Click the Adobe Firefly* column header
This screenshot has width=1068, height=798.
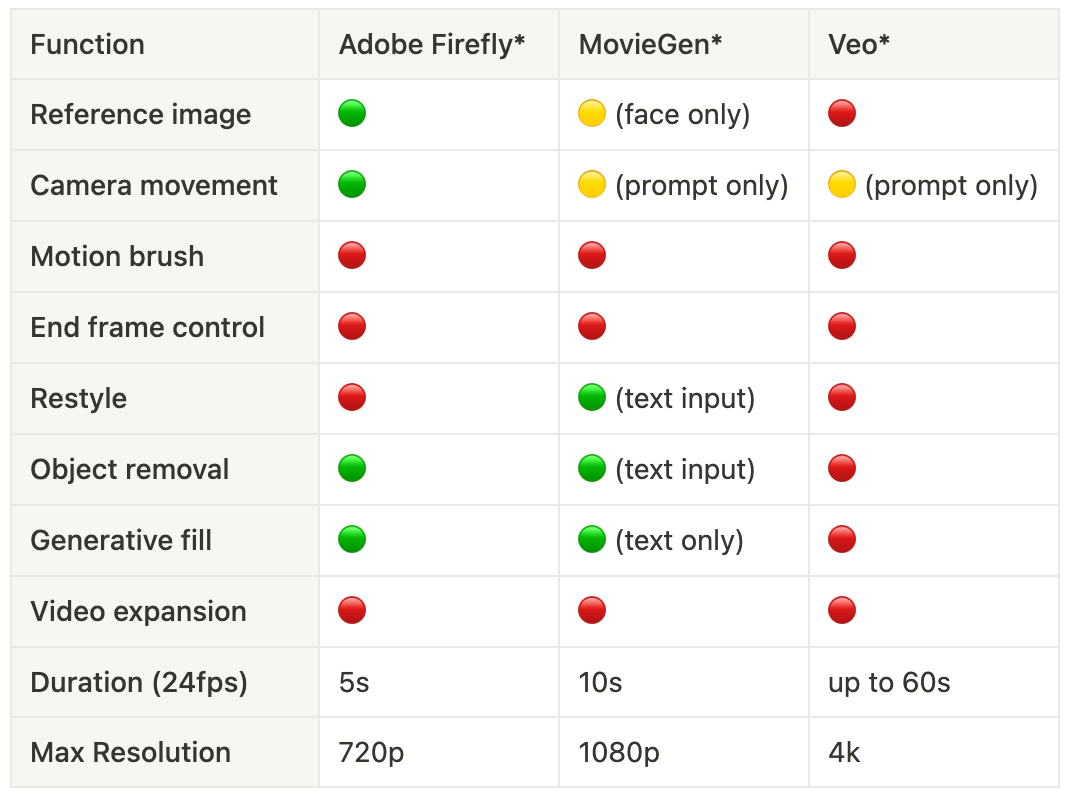(x=432, y=45)
